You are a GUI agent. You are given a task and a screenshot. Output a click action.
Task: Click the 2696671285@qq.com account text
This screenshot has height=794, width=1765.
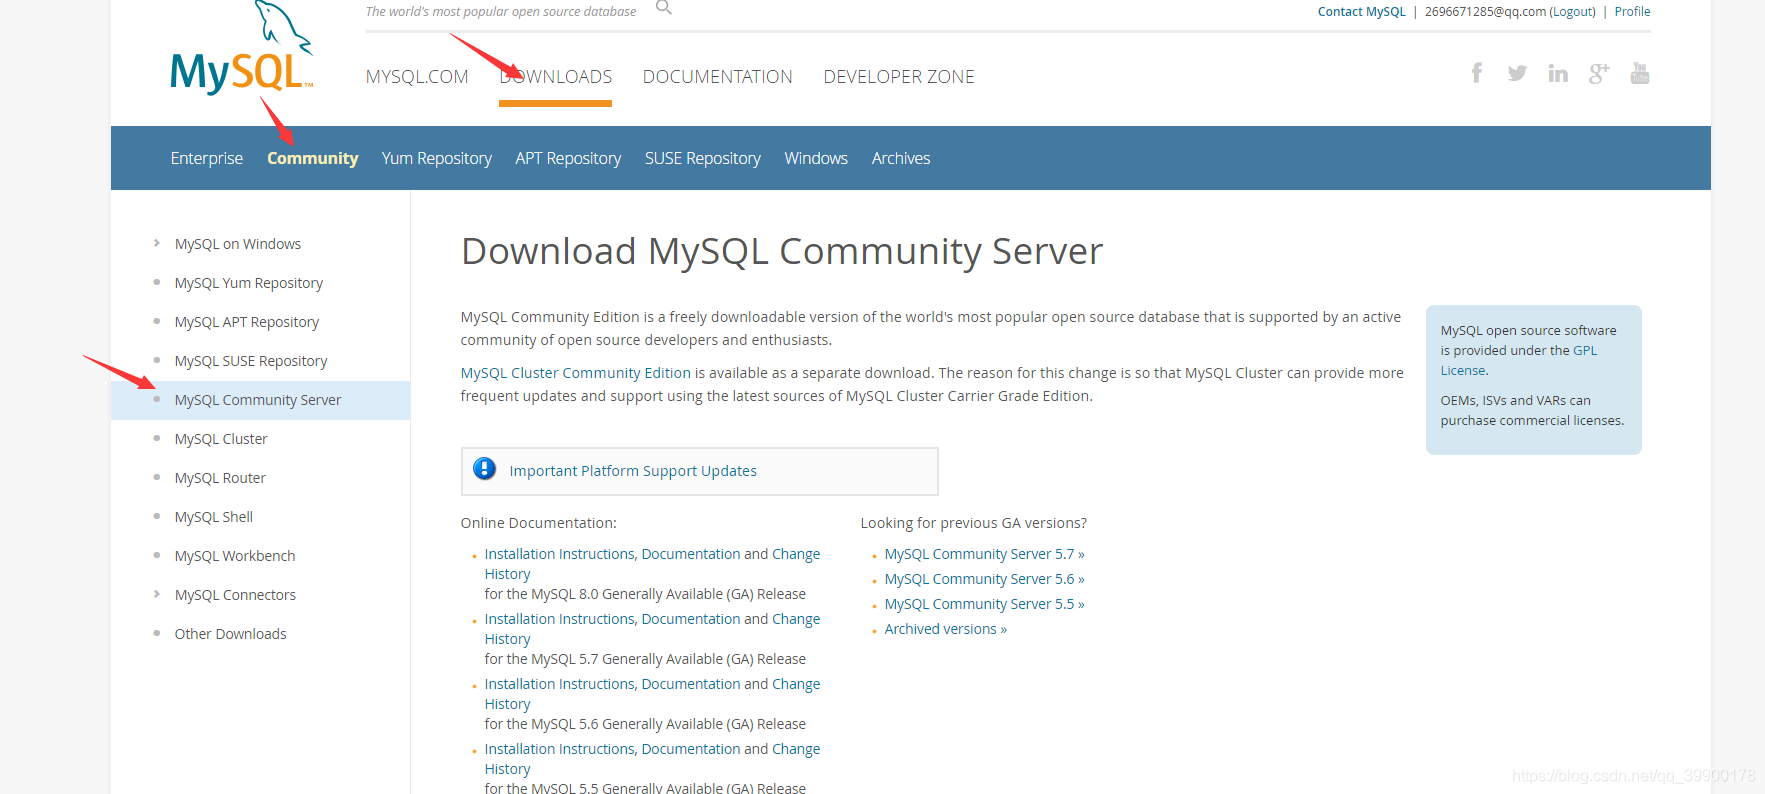pyautogui.click(x=1485, y=12)
